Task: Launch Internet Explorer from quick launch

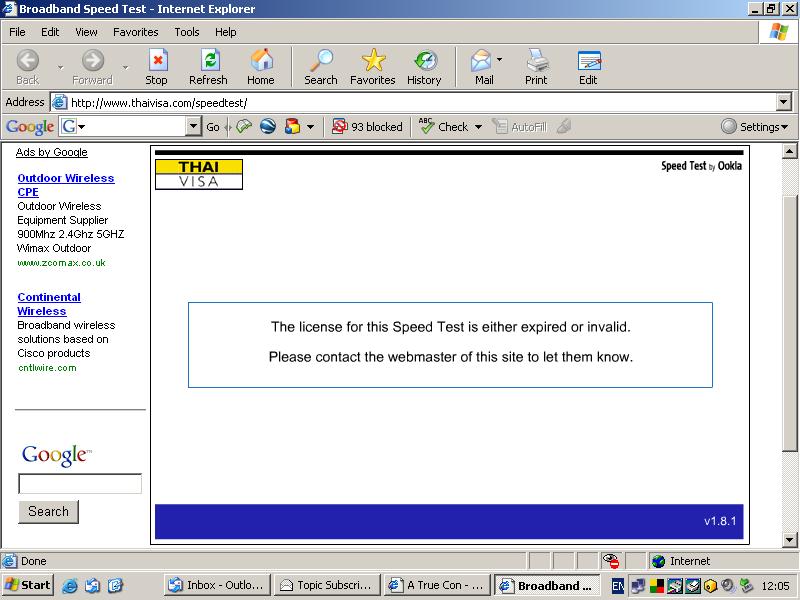Action: pyautogui.click(x=69, y=585)
